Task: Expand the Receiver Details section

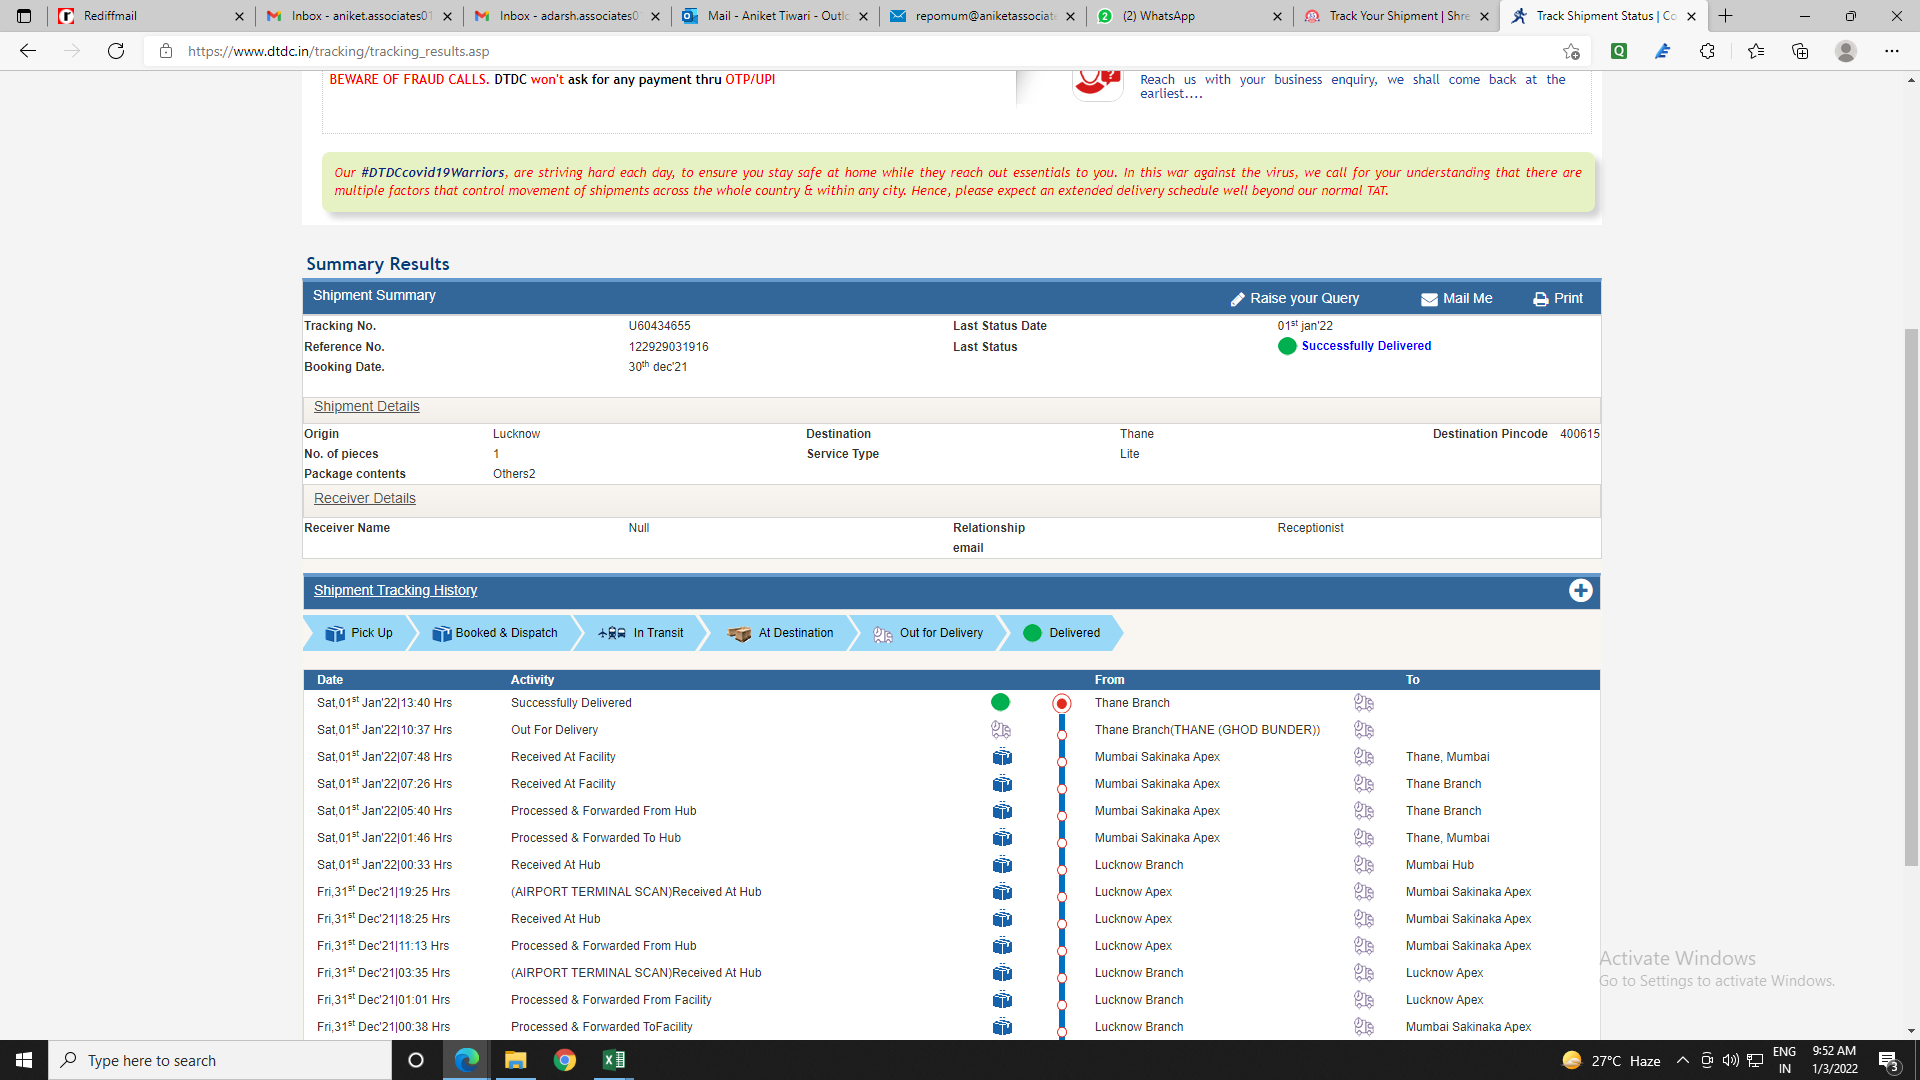Action: [364, 498]
